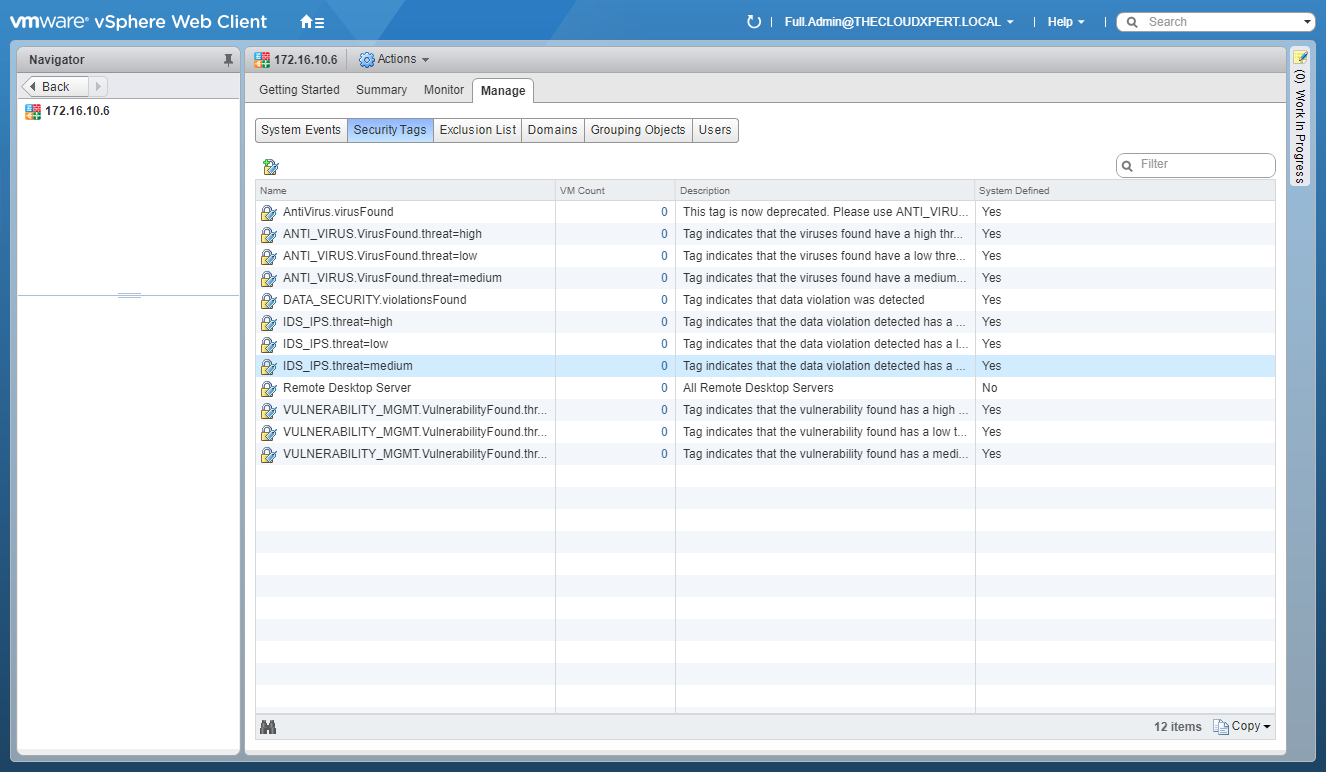Click the Work In Progress notepad icon
Screen dimensions: 1326x772
click(1300, 58)
